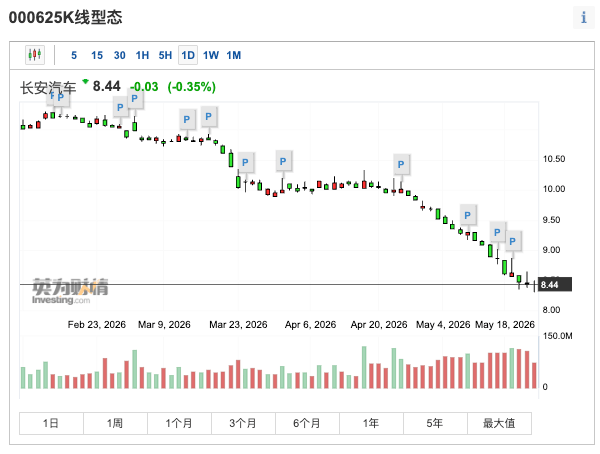Screen dimensions: 600x454
Task: Set range to 1周
Action: tap(115, 423)
